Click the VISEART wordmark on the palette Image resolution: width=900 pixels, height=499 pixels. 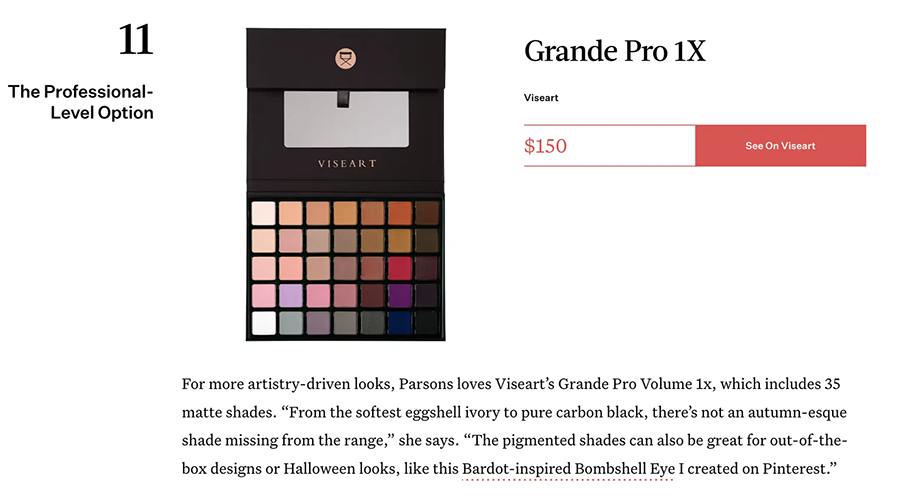point(346,163)
